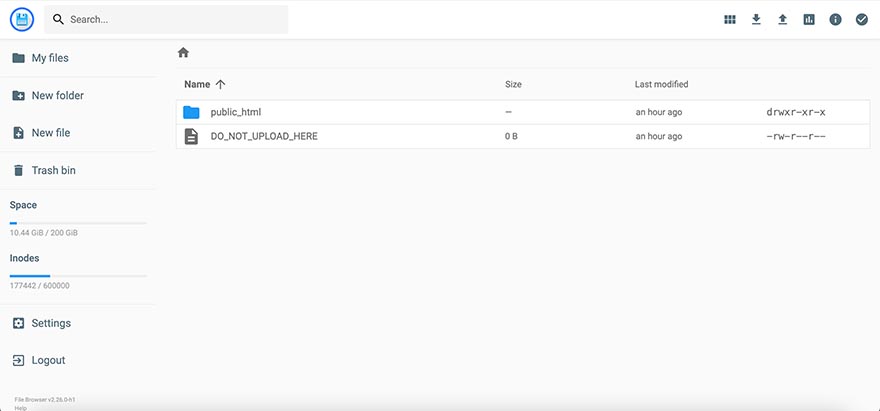Create a New folder
880x411 pixels.
tap(57, 96)
